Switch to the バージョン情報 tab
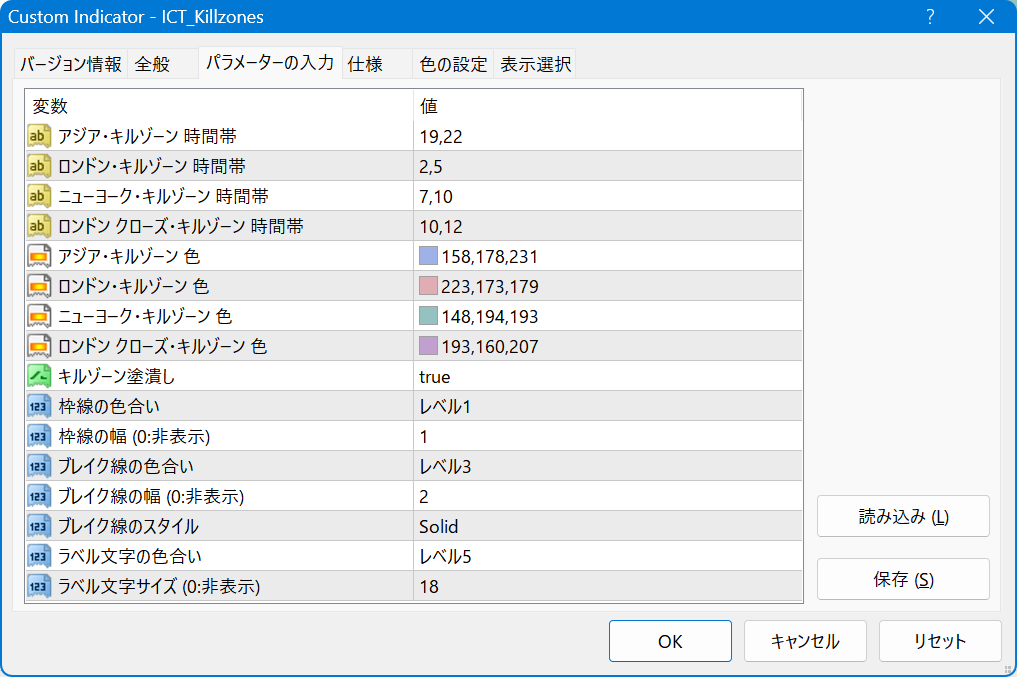Image resolution: width=1017 pixels, height=677 pixels. click(70, 64)
